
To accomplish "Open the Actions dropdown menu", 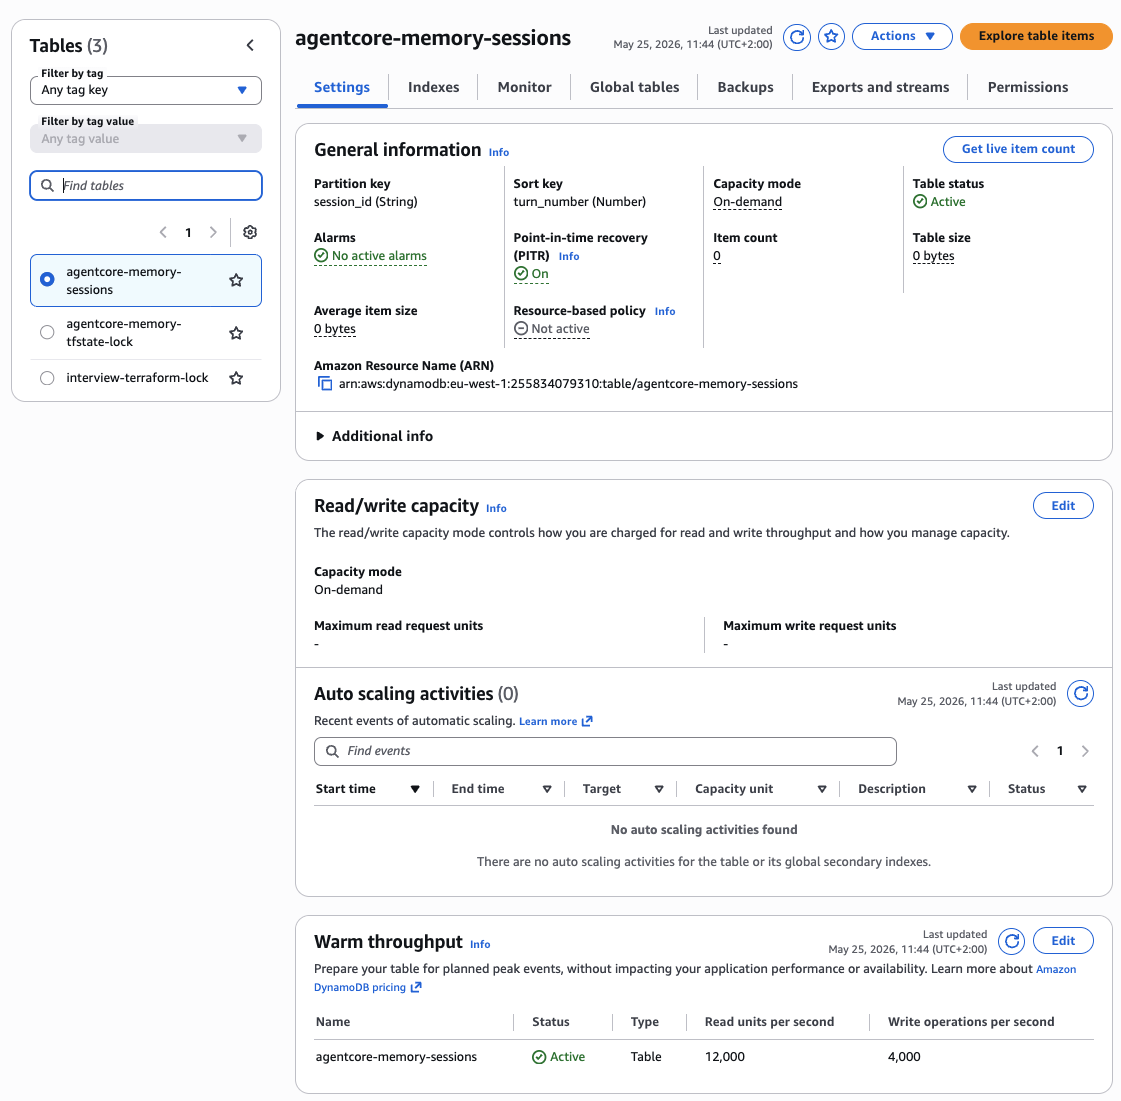I will (902, 36).
